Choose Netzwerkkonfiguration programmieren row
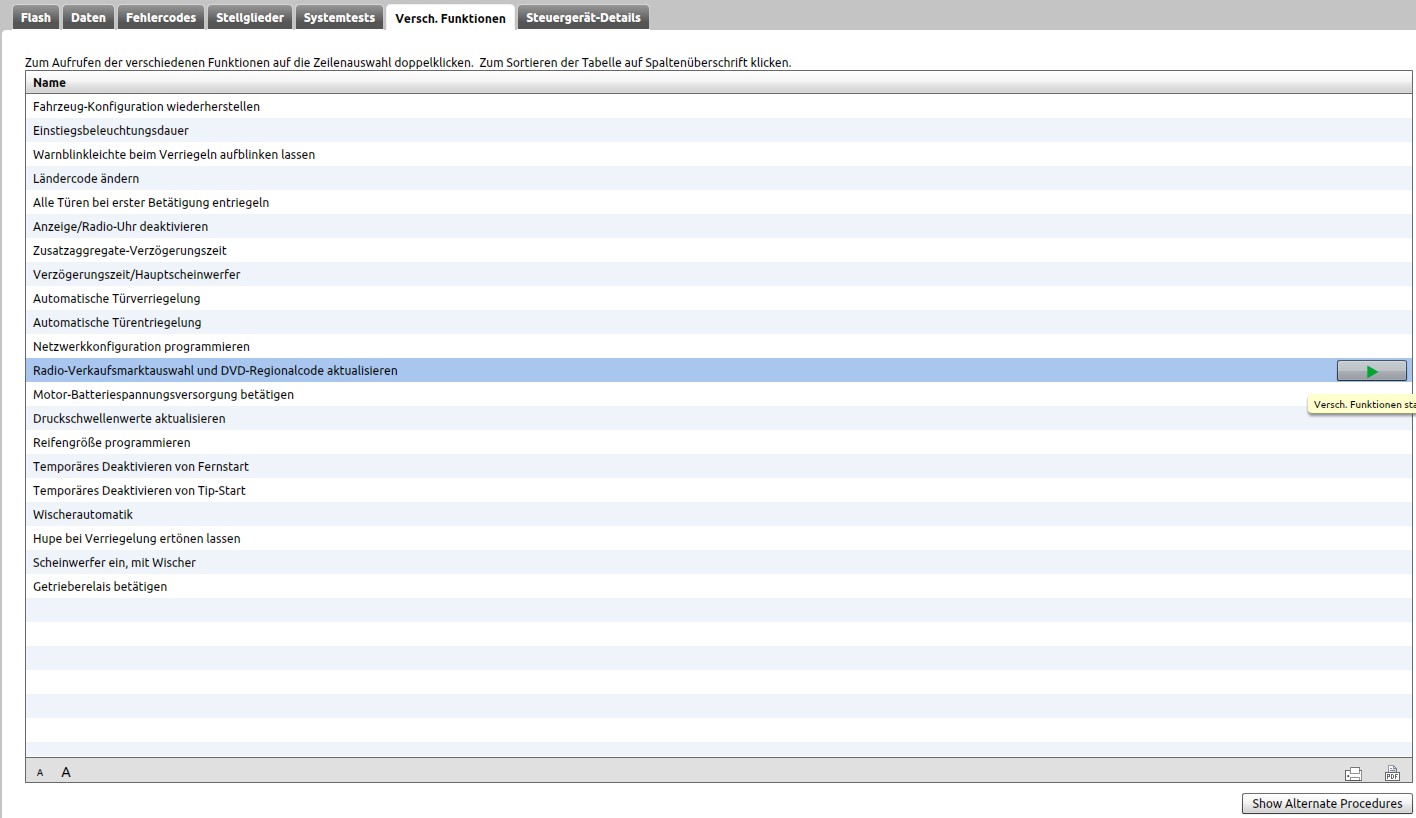Image resolution: width=1416 pixels, height=818 pixels. point(141,347)
